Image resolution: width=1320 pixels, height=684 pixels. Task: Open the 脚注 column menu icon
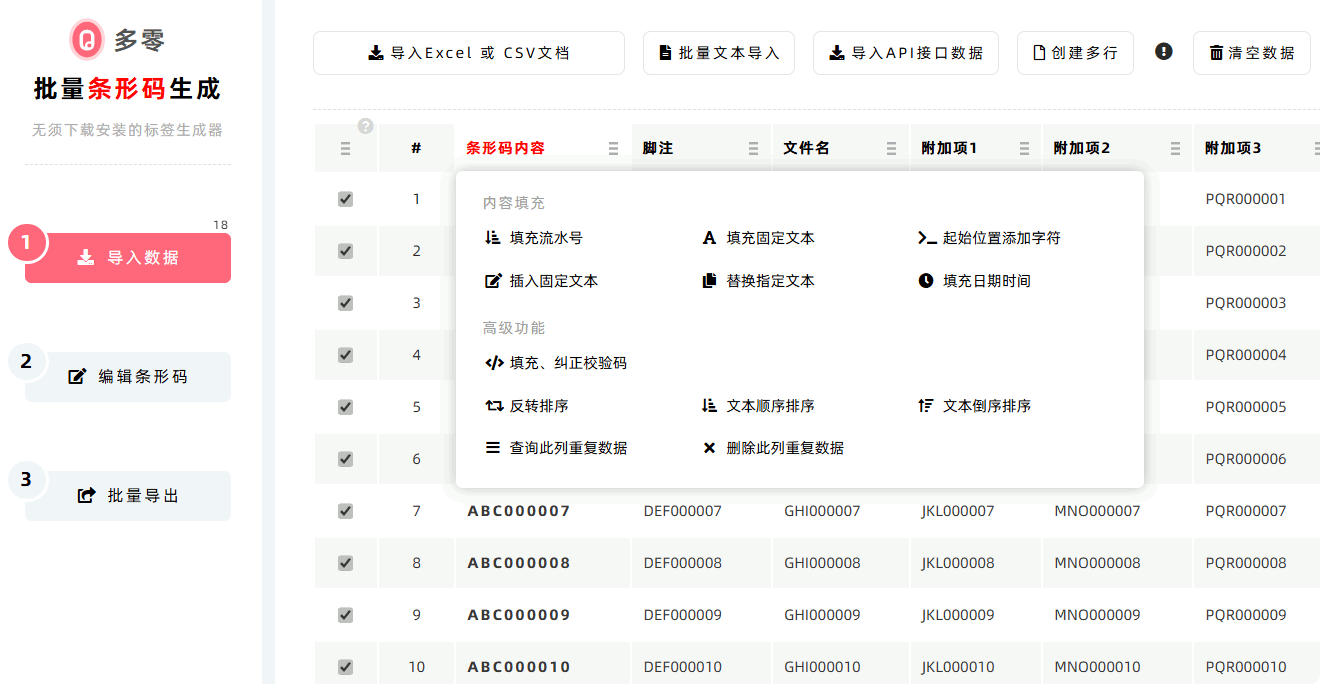point(754,148)
